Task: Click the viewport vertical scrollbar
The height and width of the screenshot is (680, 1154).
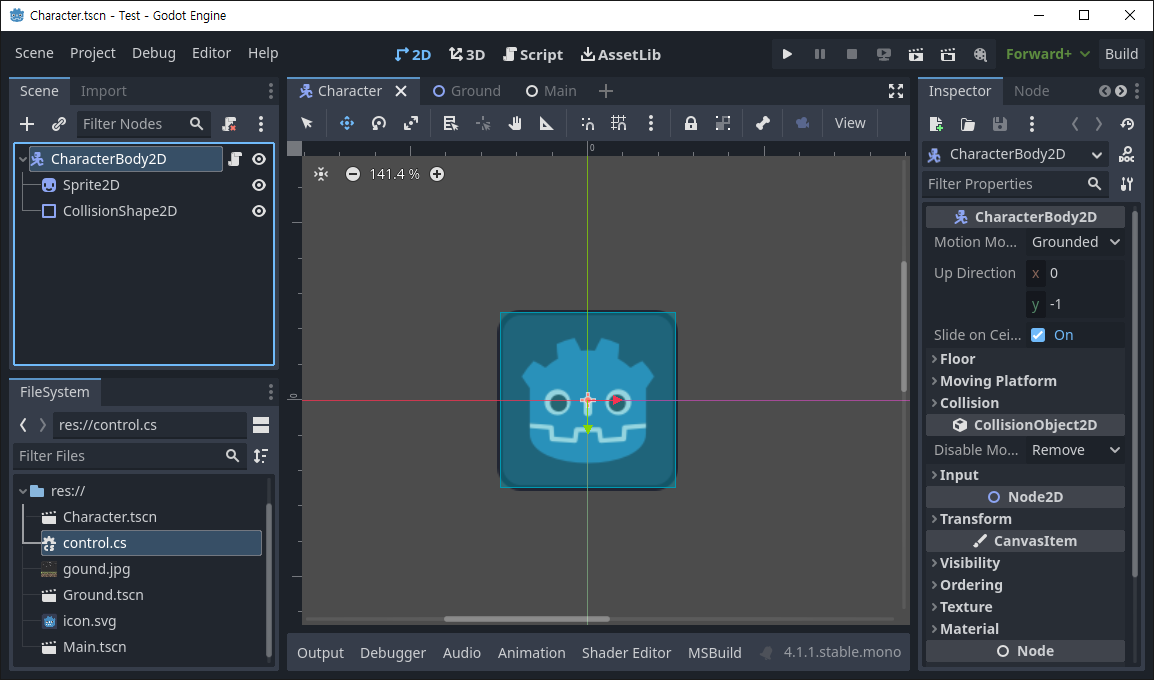Action: (x=905, y=327)
